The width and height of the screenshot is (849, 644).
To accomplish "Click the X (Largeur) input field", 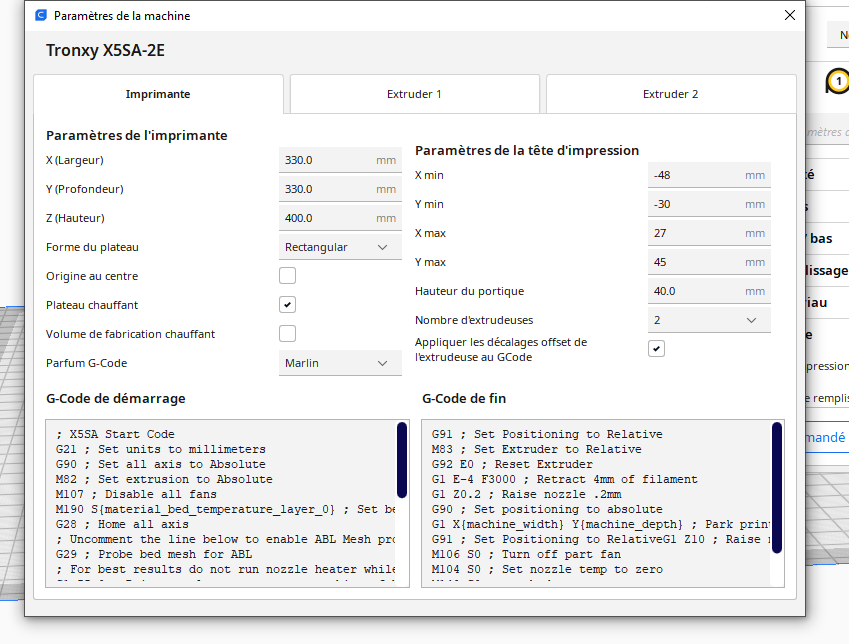I will click(x=340, y=160).
